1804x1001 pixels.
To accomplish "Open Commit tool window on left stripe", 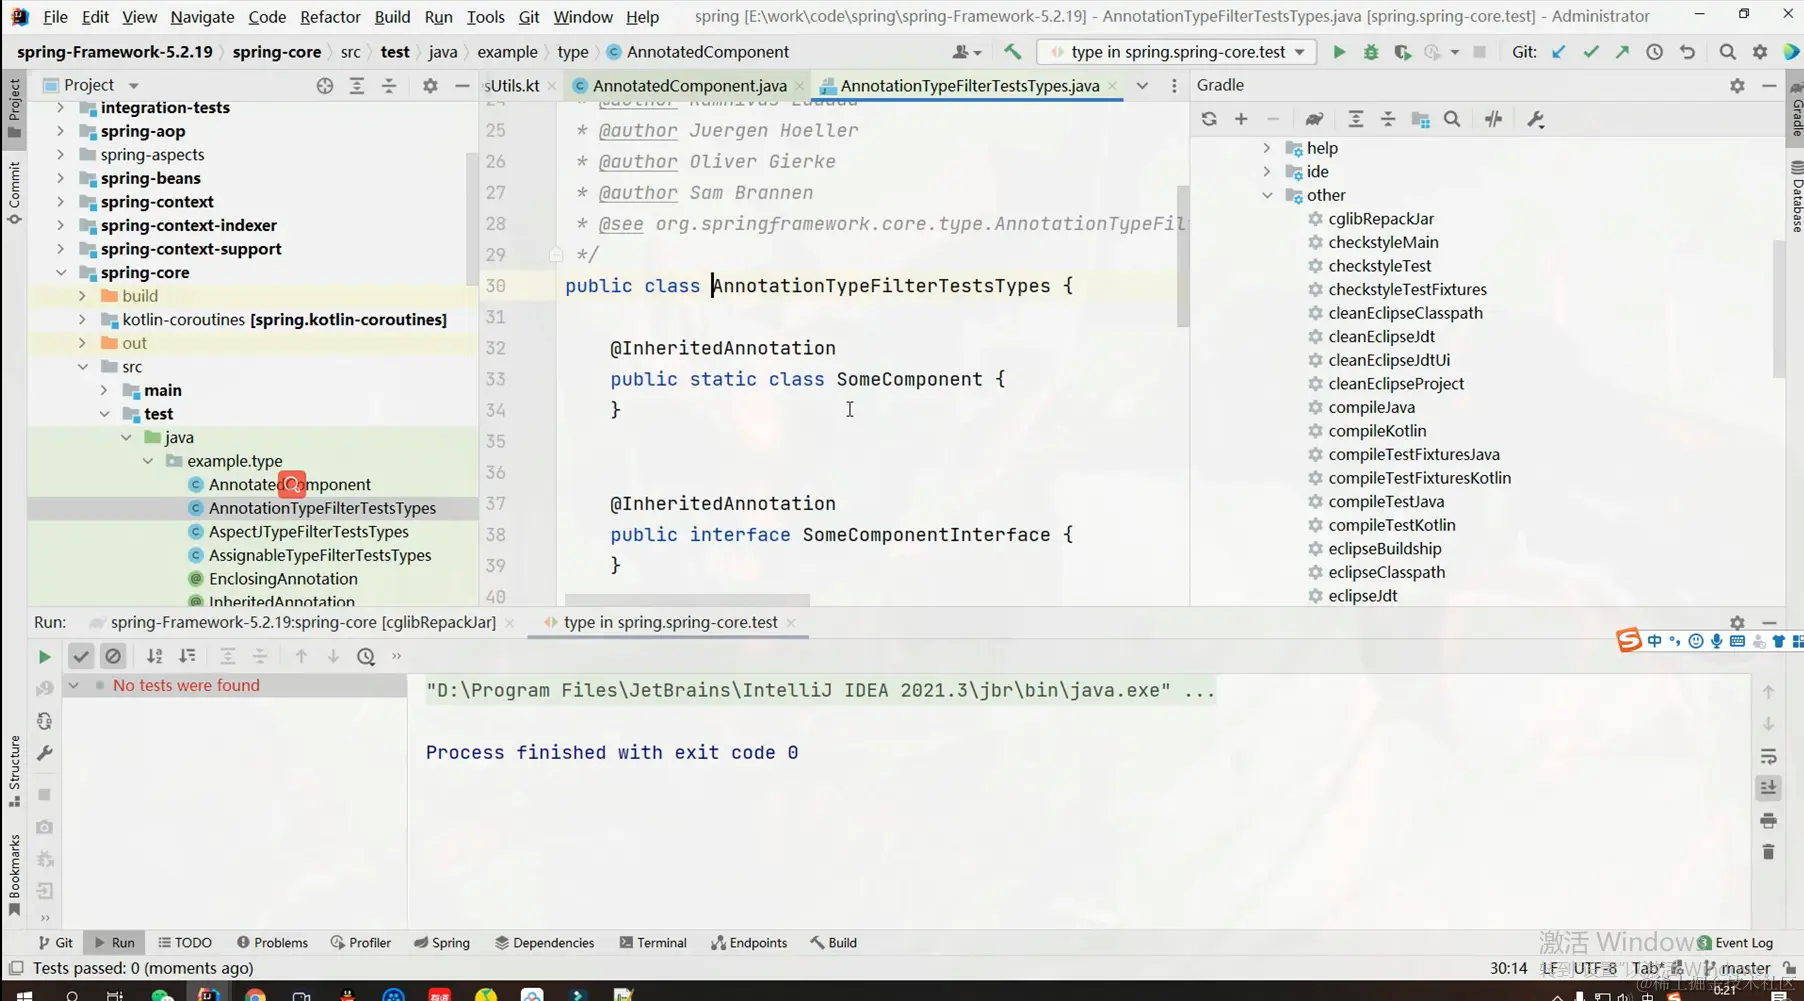I will coord(14,191).
